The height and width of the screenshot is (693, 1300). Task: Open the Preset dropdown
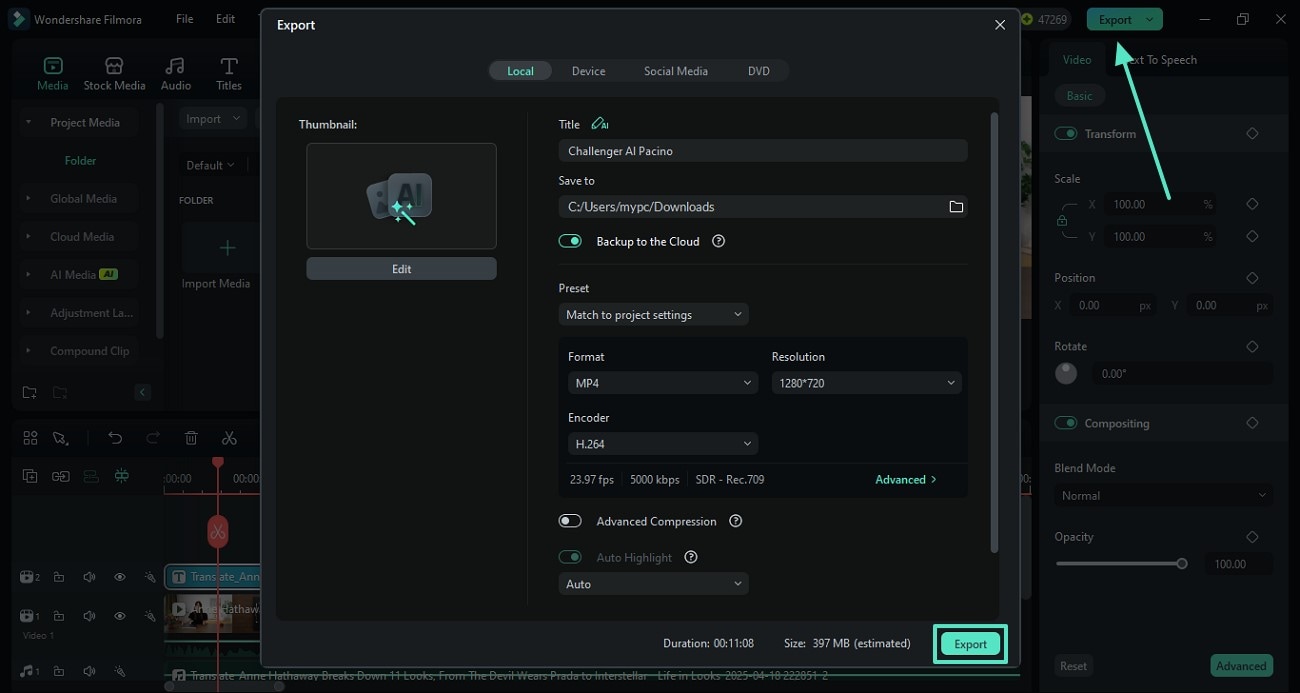point(653,315)
